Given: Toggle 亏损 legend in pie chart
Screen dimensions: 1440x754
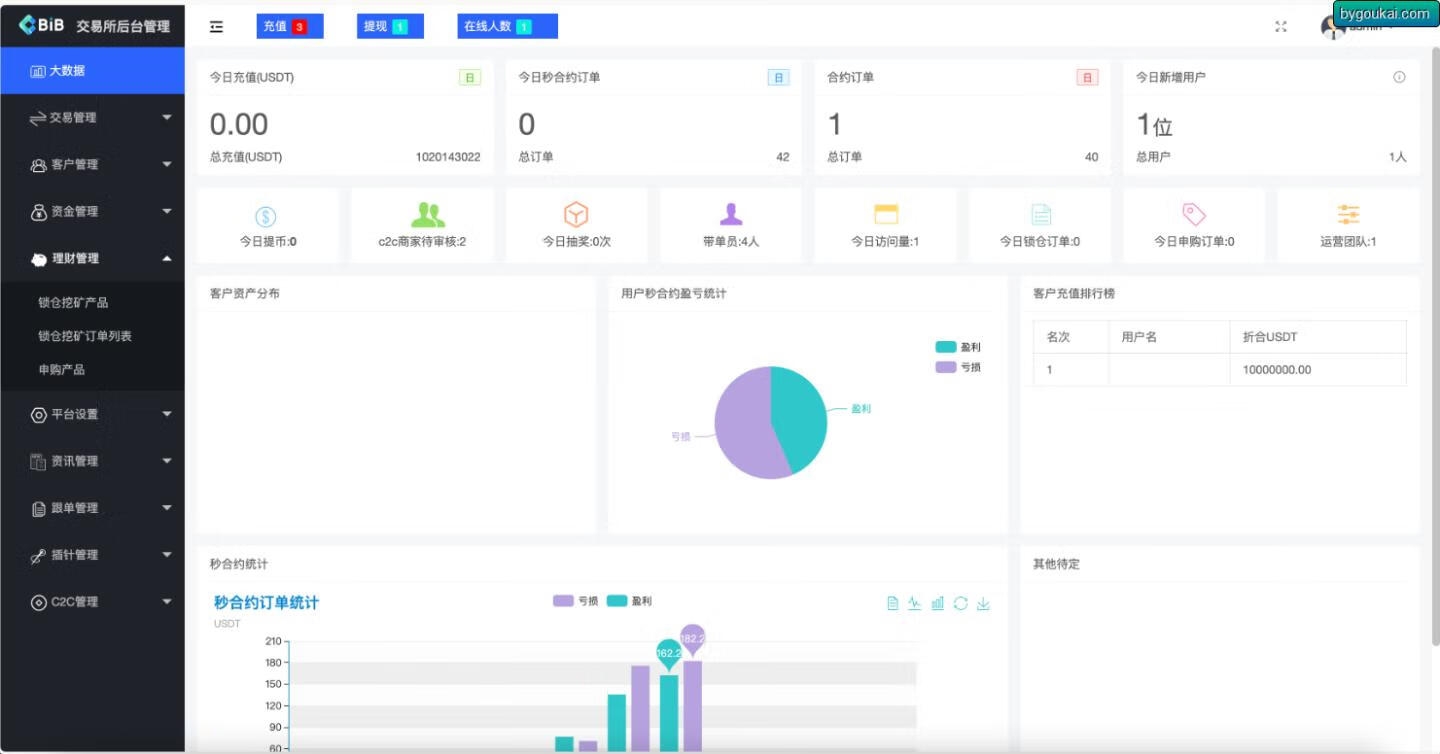Looking at the screenshot, I should click(957, 367).
